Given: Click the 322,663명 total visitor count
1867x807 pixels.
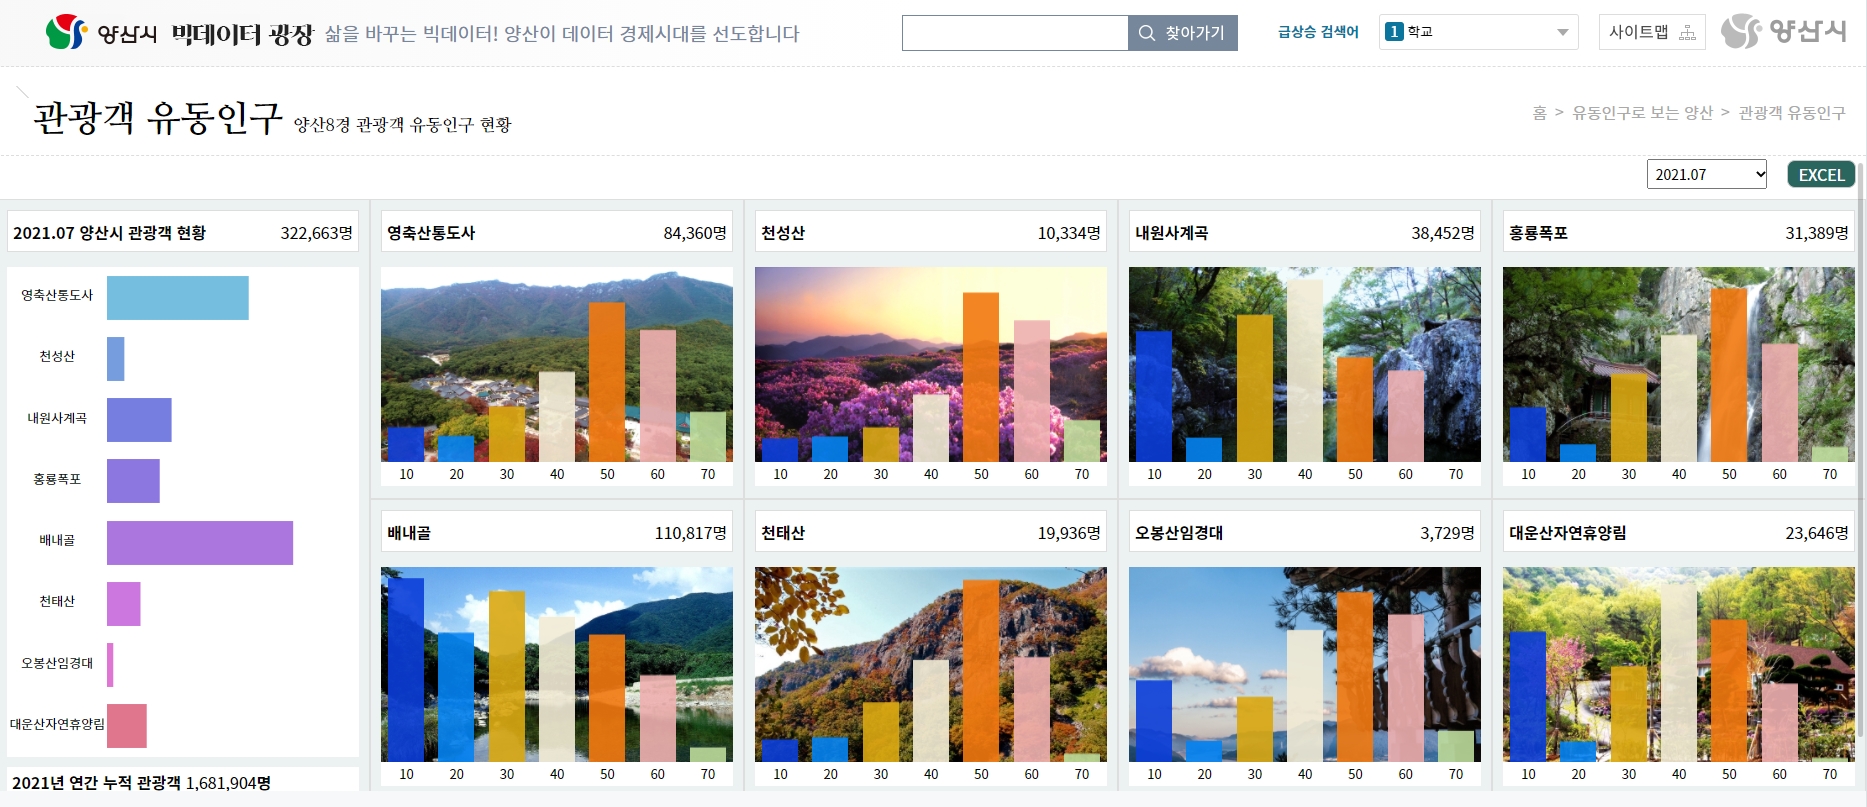Looking at the screenshot, I should point(317,233).
